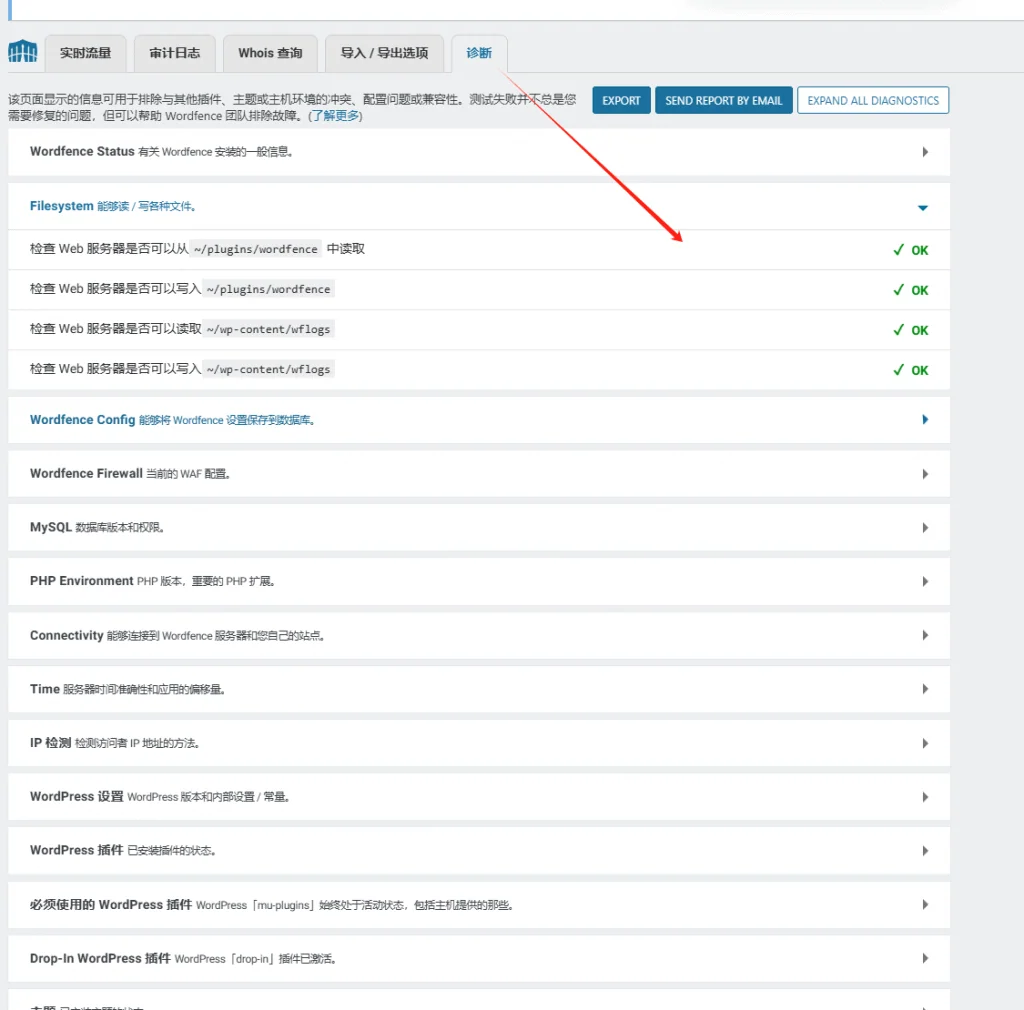
Task: Click Drop-In WordPress 插件 heading text
Action: 100,958
